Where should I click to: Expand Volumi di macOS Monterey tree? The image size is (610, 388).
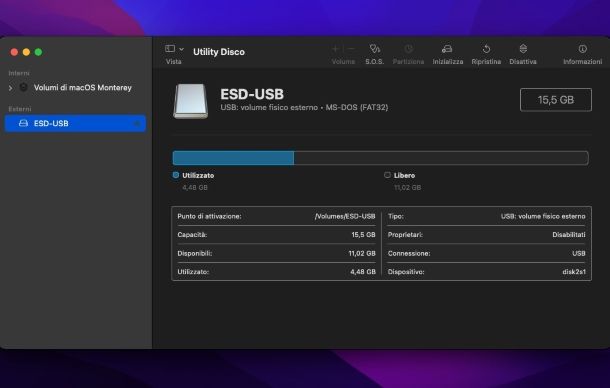click(x=11, y=88)
